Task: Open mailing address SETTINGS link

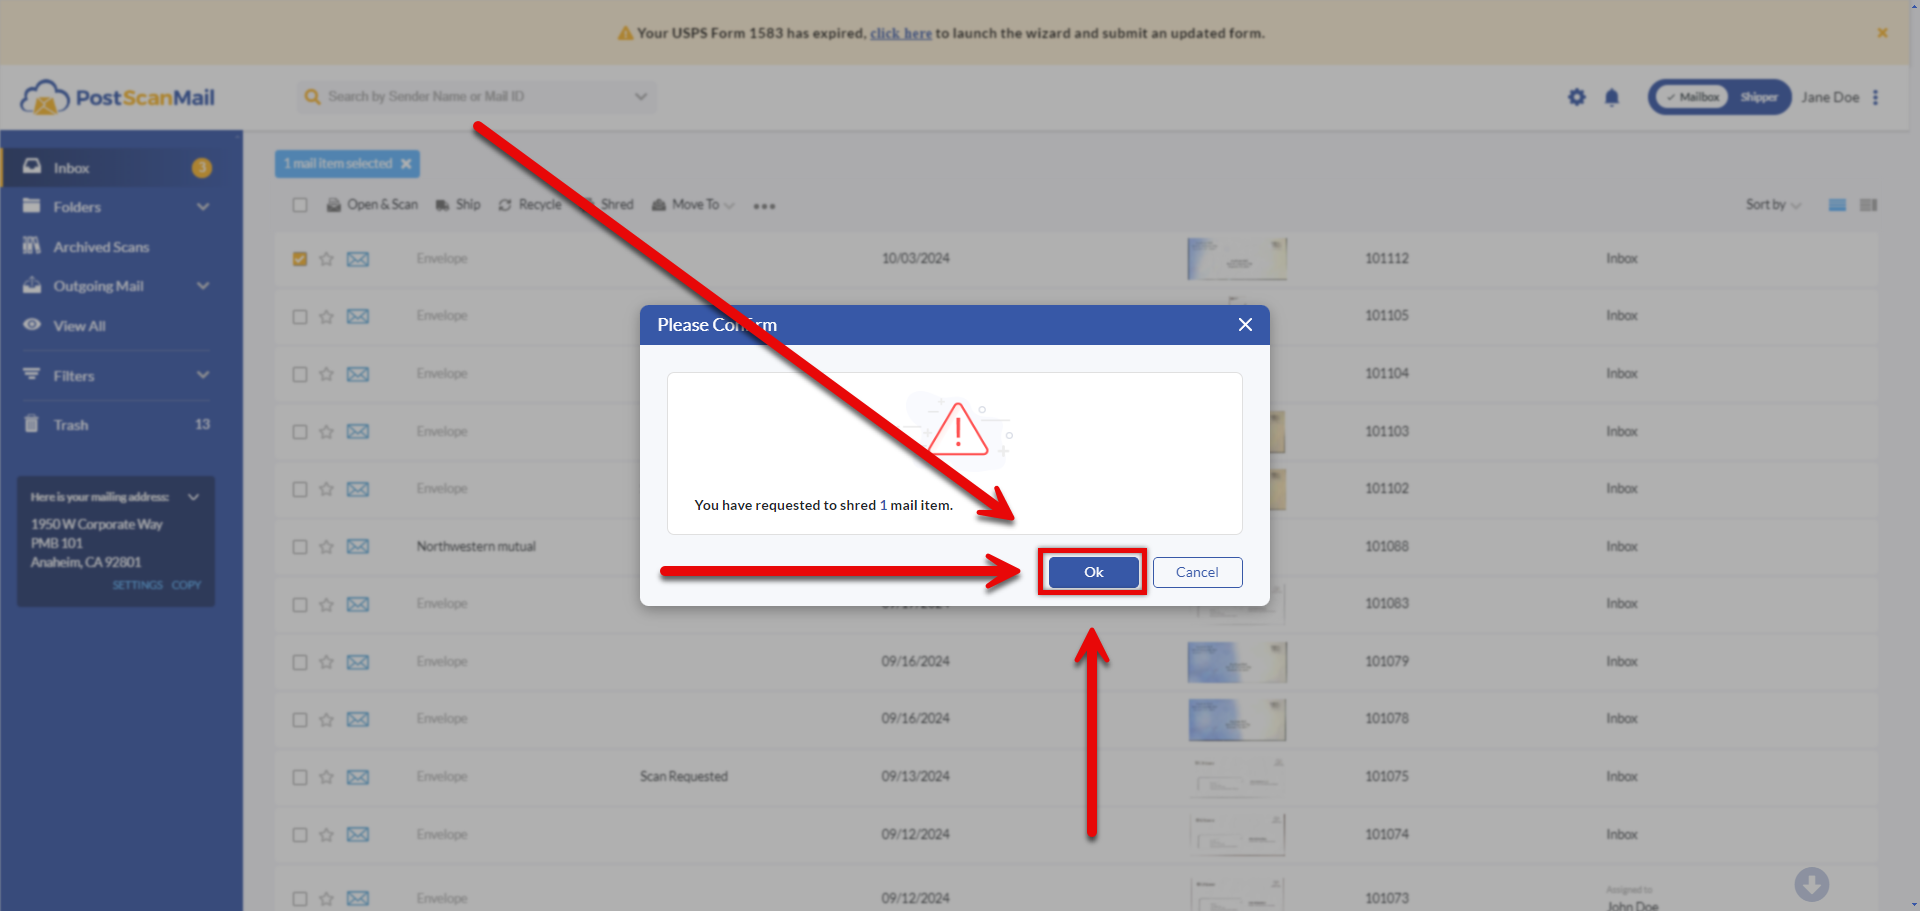Action: click(137, 585)
